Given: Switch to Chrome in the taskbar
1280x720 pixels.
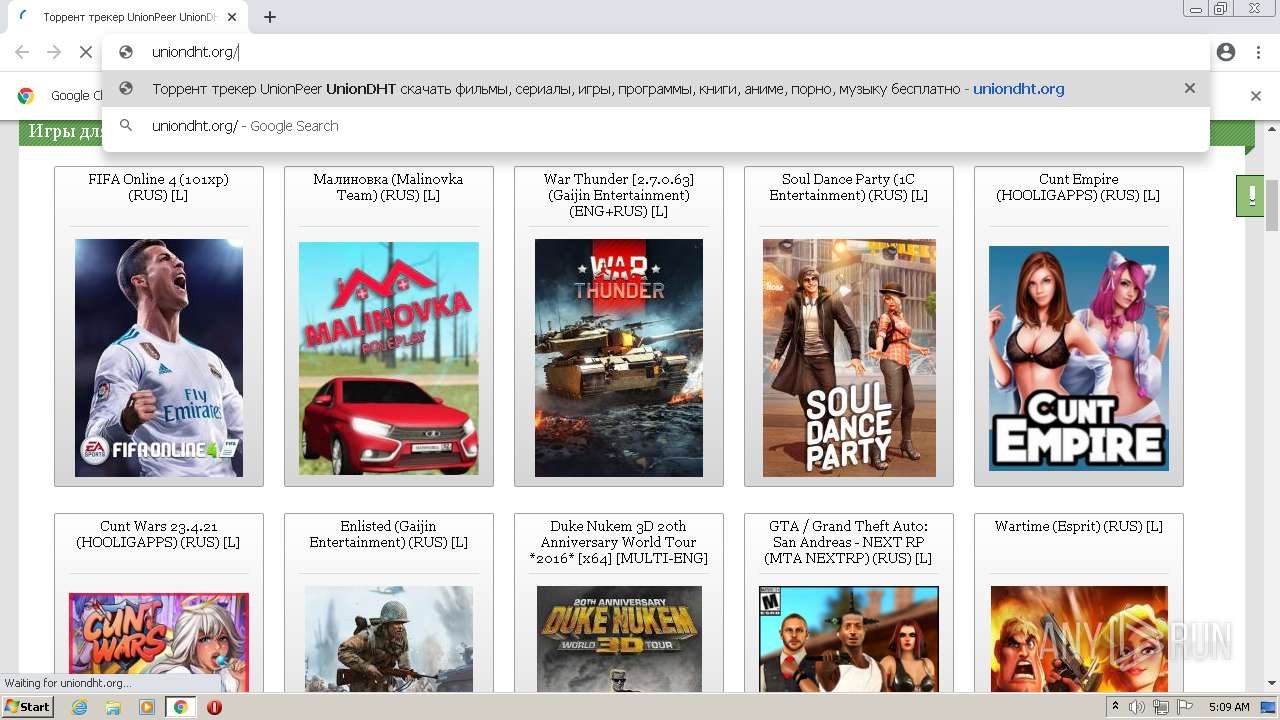Looking at the screenshot, I should click(180, 707).
